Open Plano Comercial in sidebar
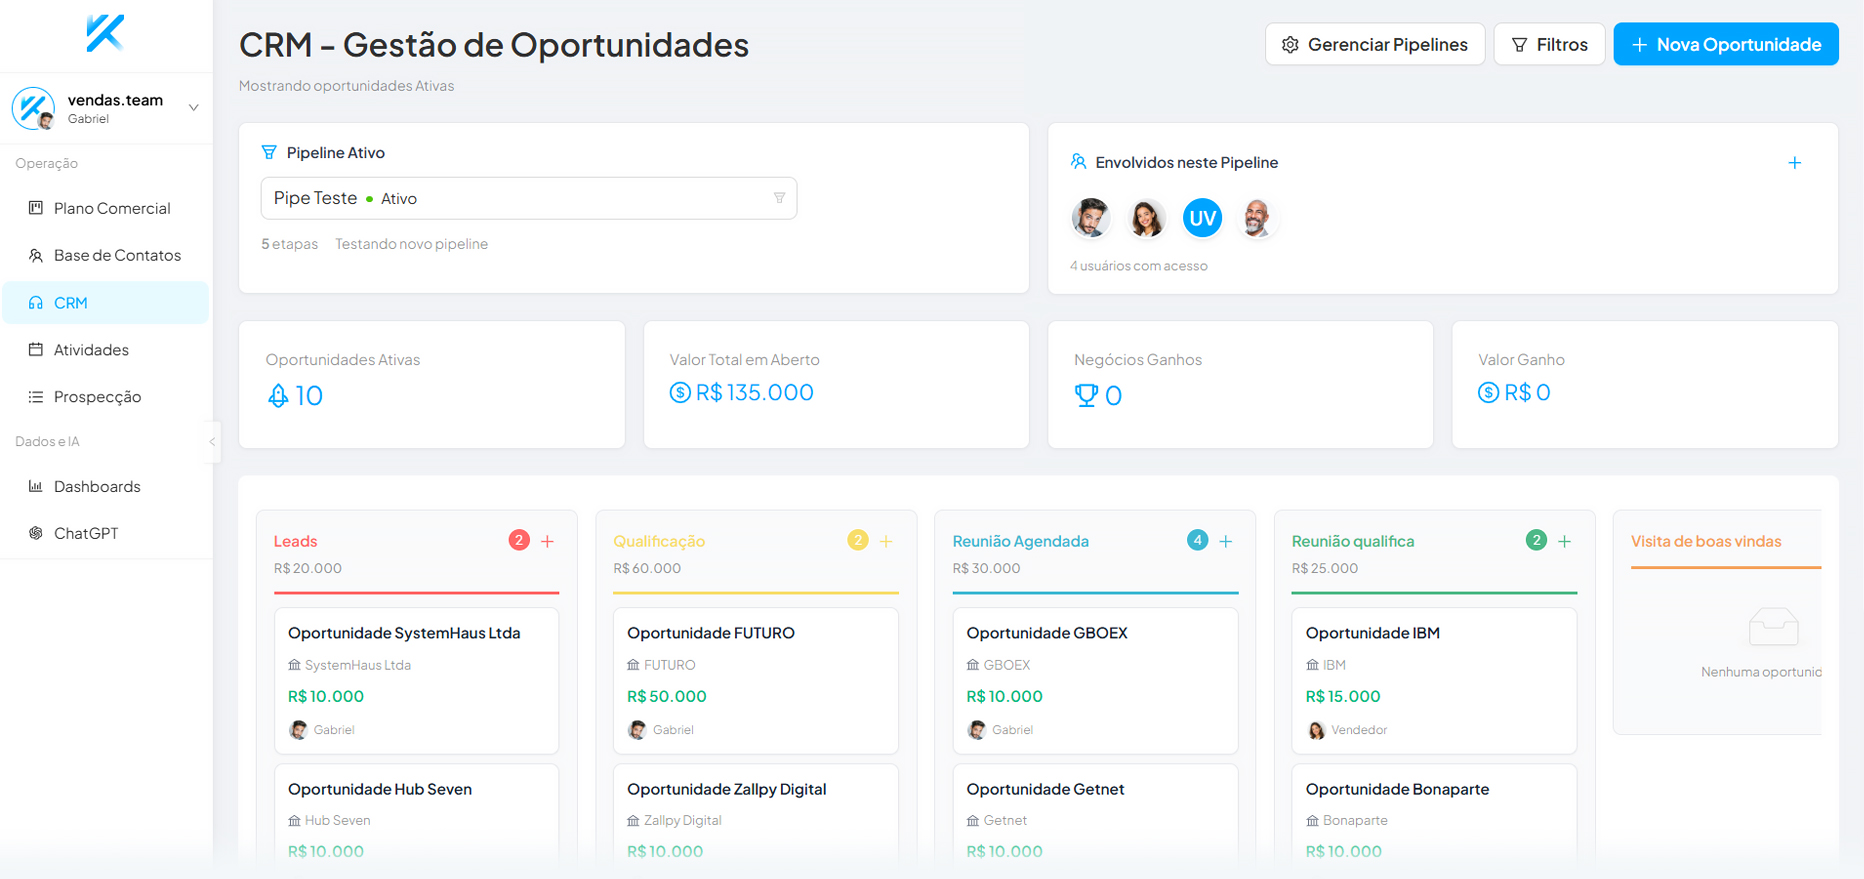Image resolution: width=1864 pixels, height=879 pixels. tap(112, 208)
